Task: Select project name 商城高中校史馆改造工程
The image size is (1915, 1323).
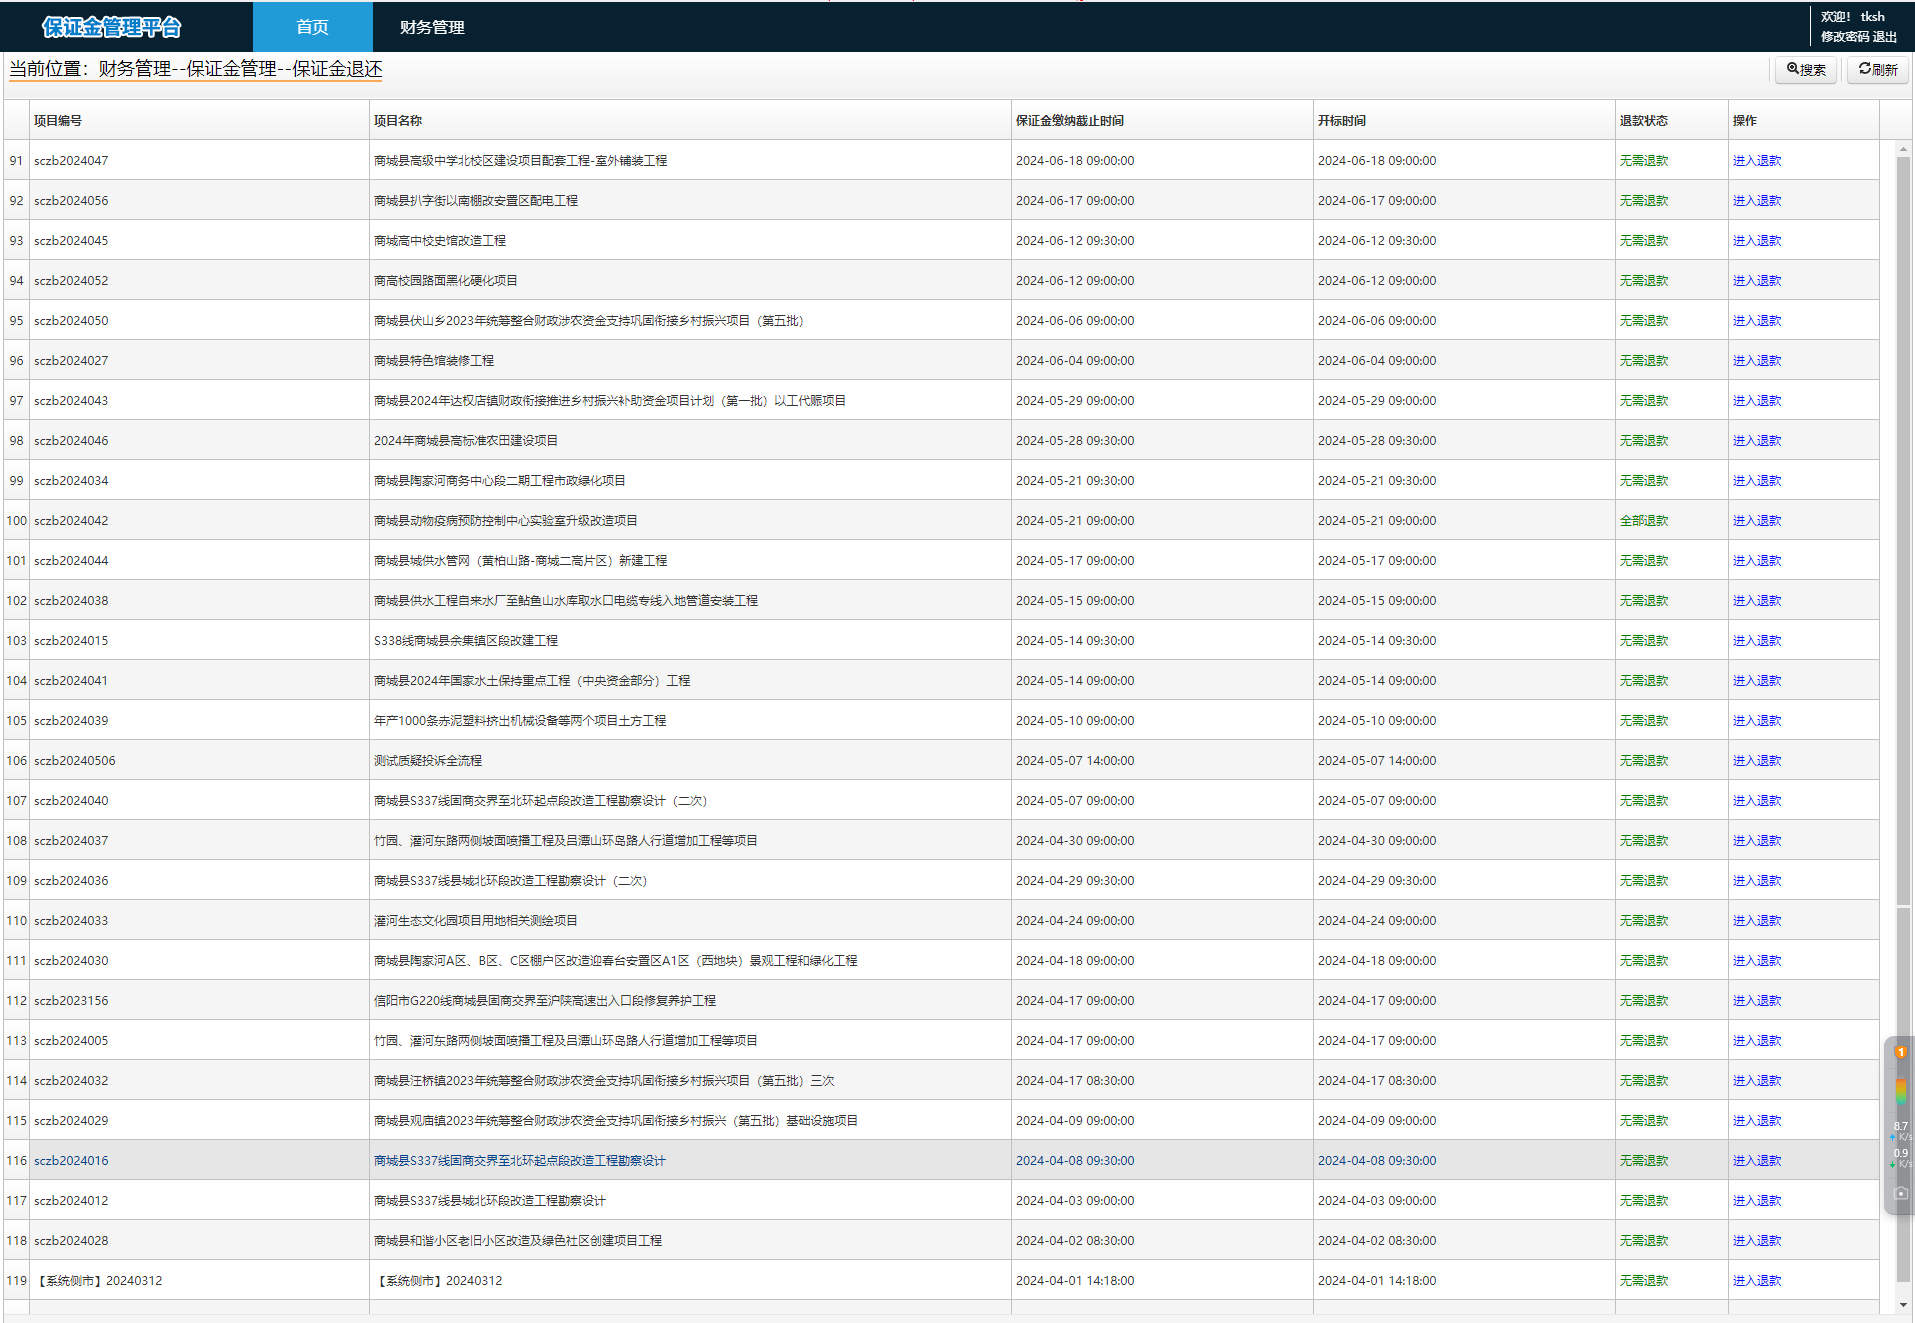Action: pos(440,241)
